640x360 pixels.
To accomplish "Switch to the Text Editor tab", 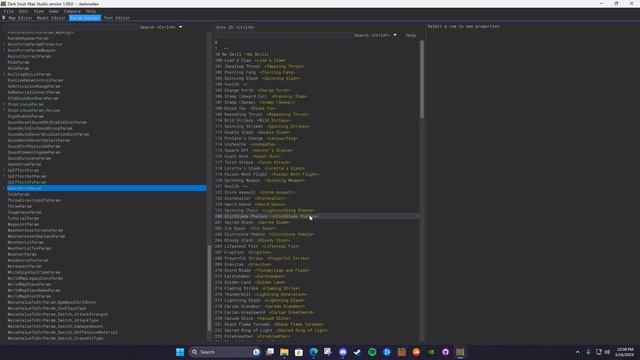I will coord(117,18).
